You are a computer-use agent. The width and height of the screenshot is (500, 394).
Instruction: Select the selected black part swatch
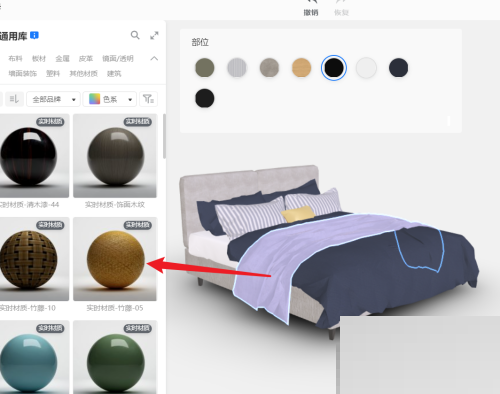pos(334,68)
